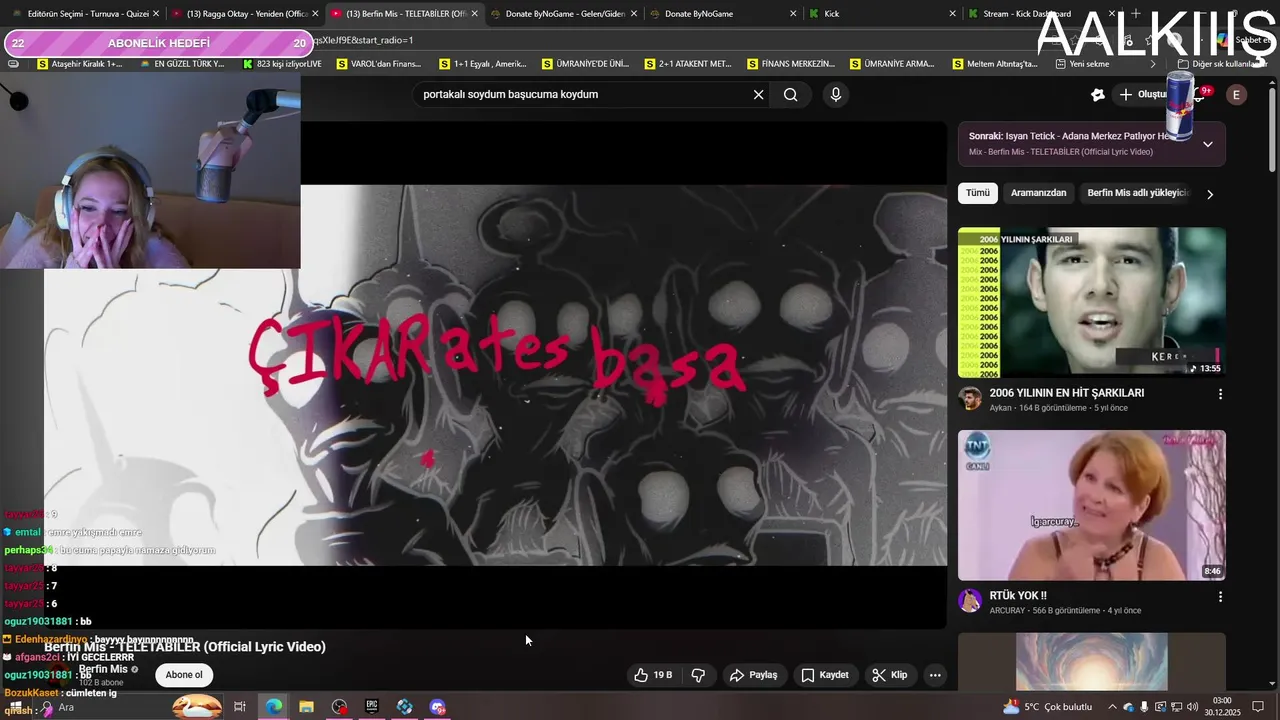
Task: Select the Tümü filter chip
Action: coord(977,193)
